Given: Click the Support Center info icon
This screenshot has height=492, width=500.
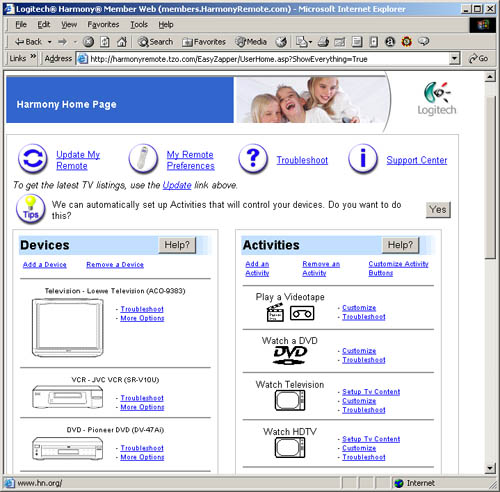Looking at the screenshot, I should (363, 159).
